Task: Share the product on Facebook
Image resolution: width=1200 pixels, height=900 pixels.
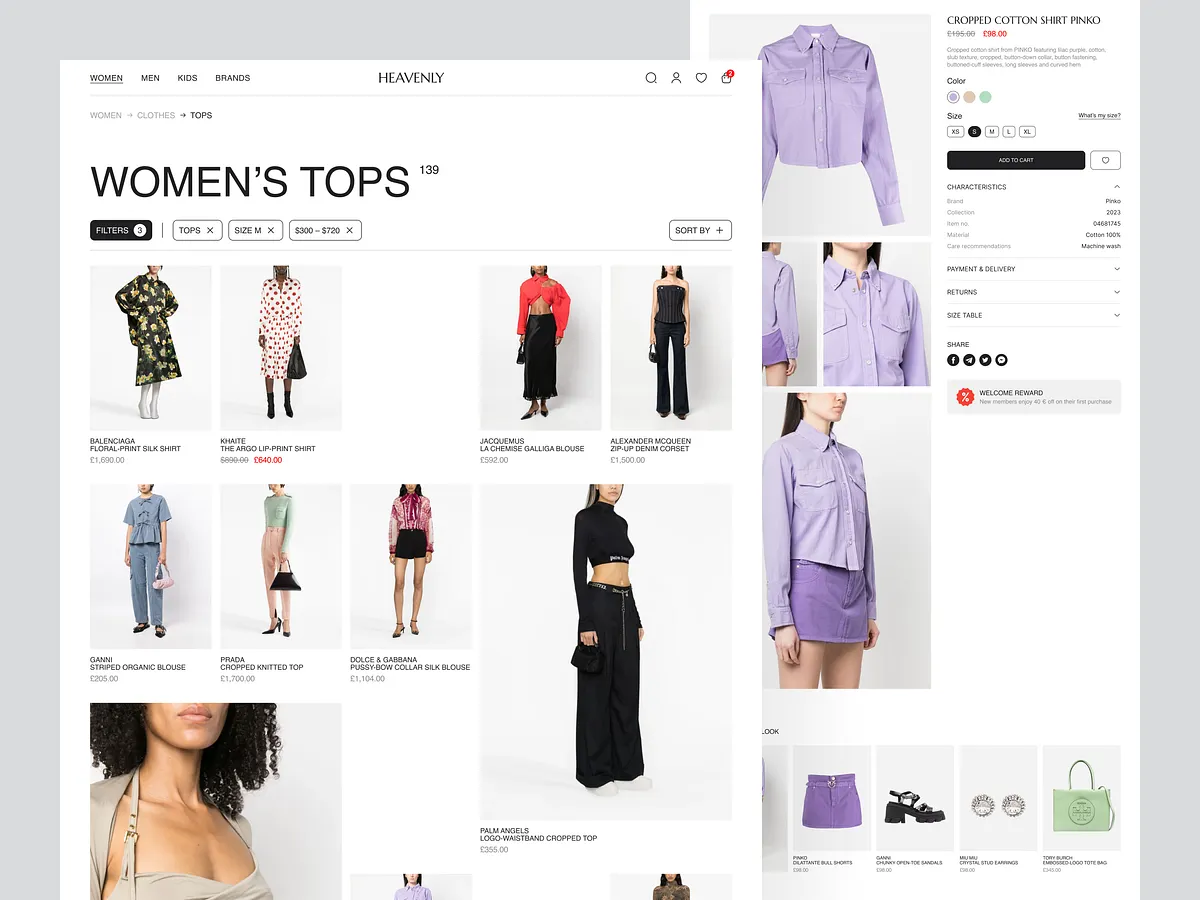Action: click(x=953, y=360)
